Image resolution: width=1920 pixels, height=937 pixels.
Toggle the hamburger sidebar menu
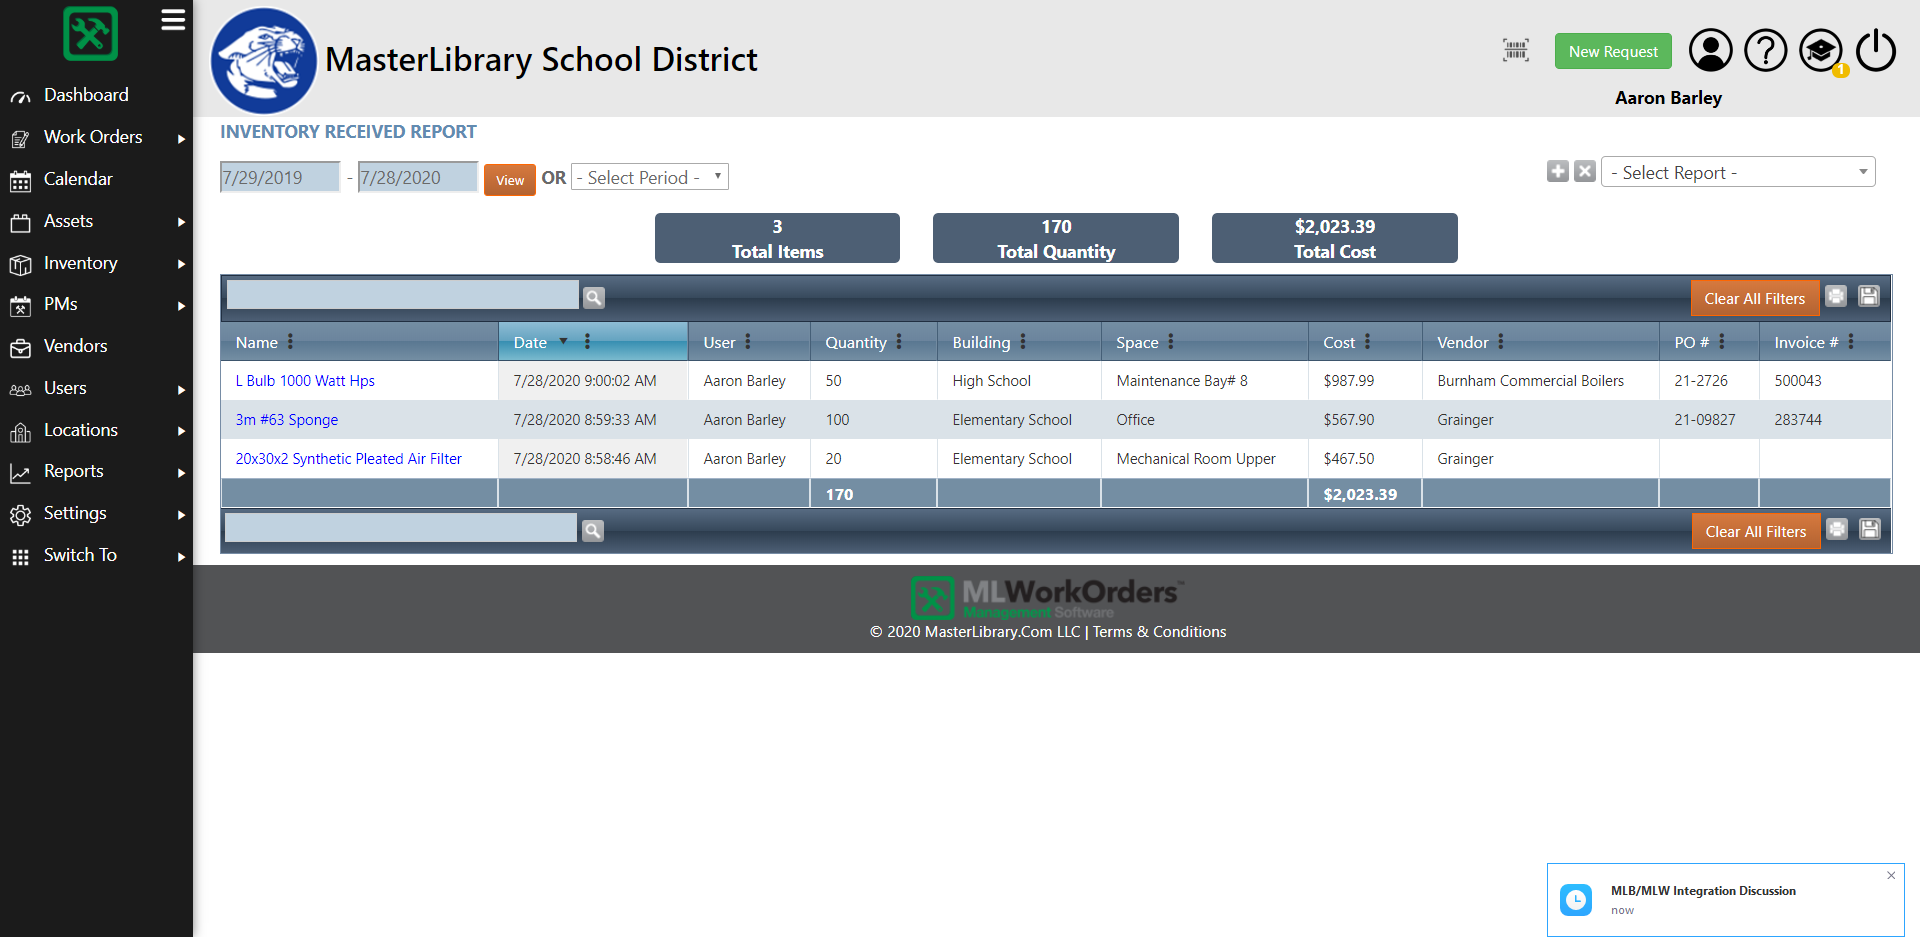tap(173, 20)
